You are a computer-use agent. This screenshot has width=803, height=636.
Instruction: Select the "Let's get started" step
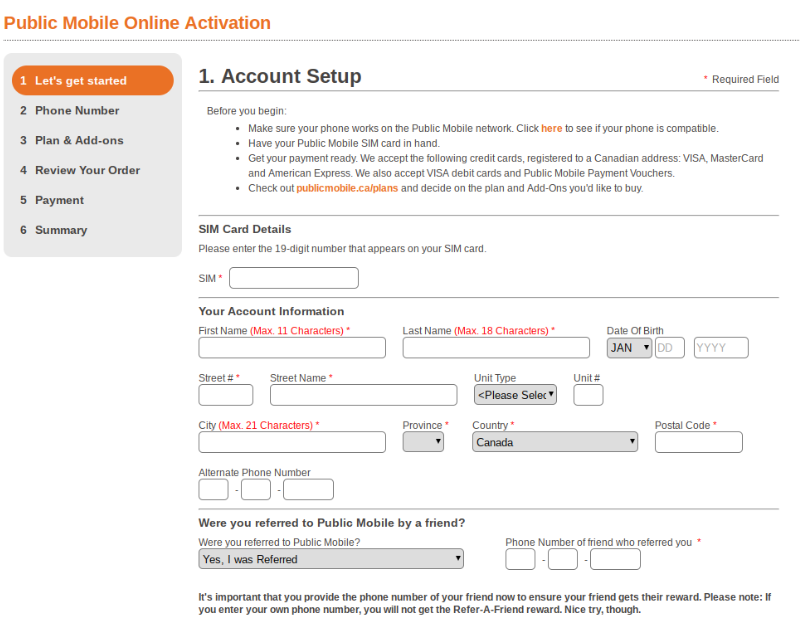(93, 80)
